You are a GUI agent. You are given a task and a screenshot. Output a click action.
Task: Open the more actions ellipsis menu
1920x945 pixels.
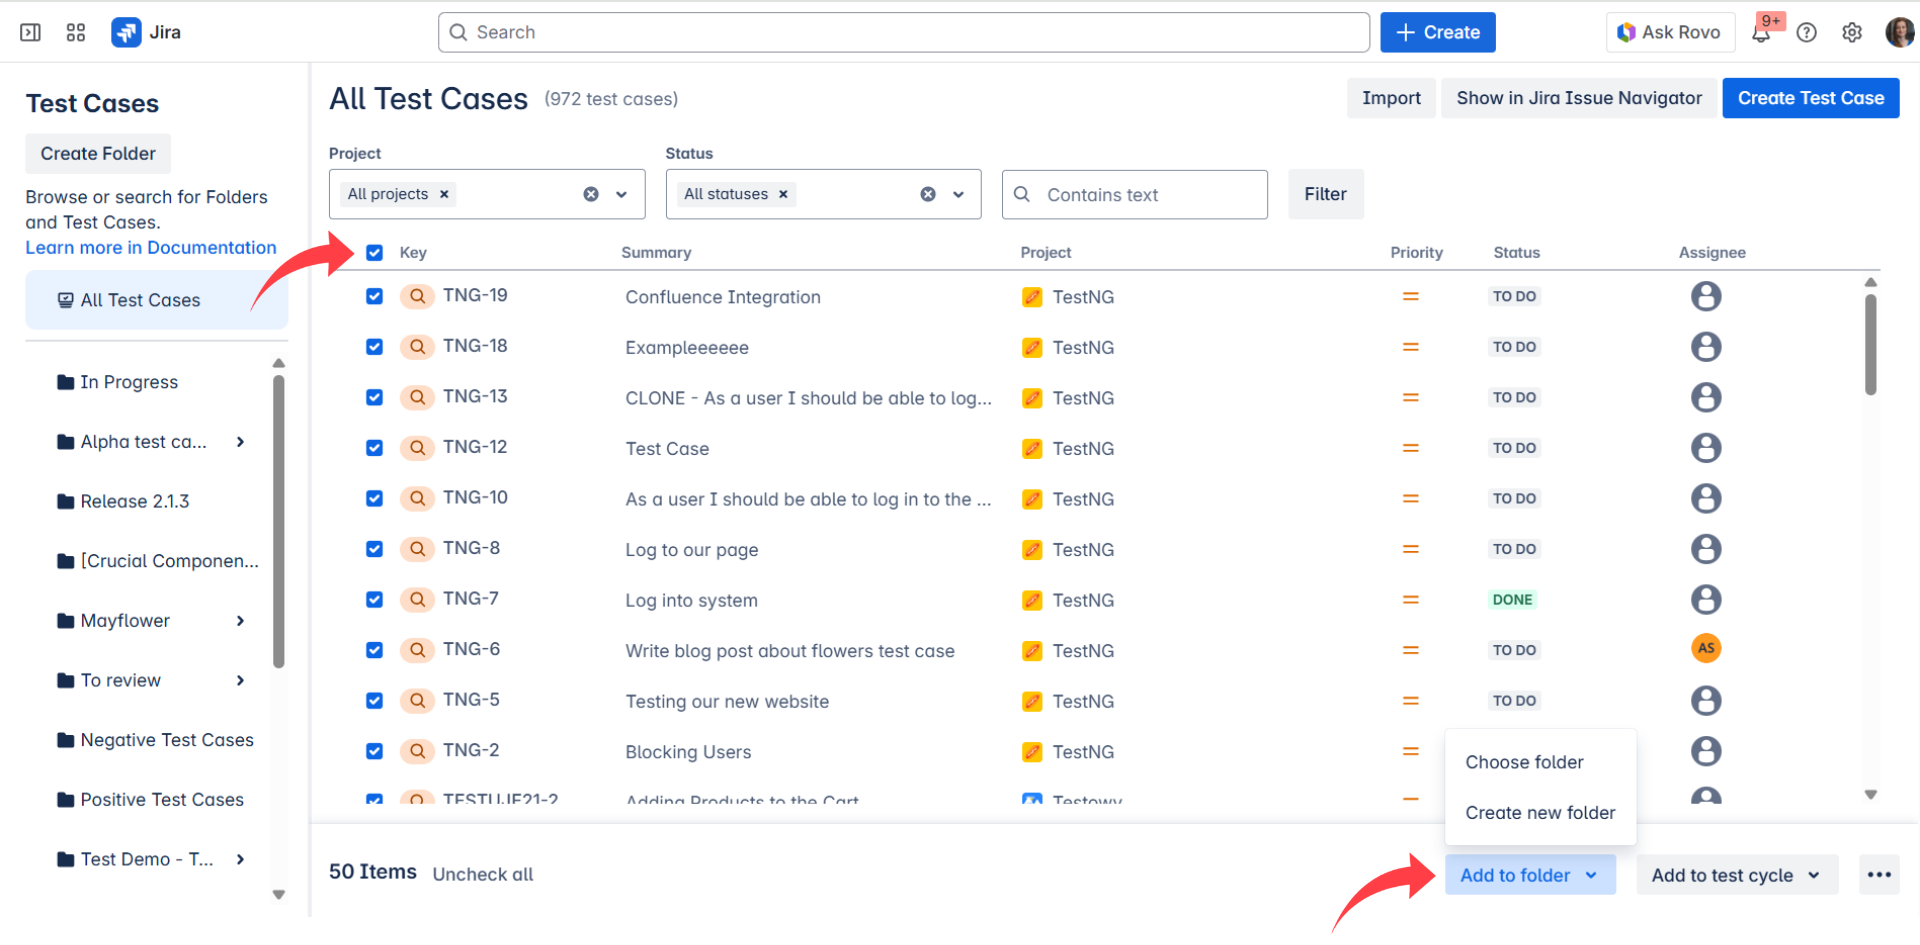point(1879,875)
